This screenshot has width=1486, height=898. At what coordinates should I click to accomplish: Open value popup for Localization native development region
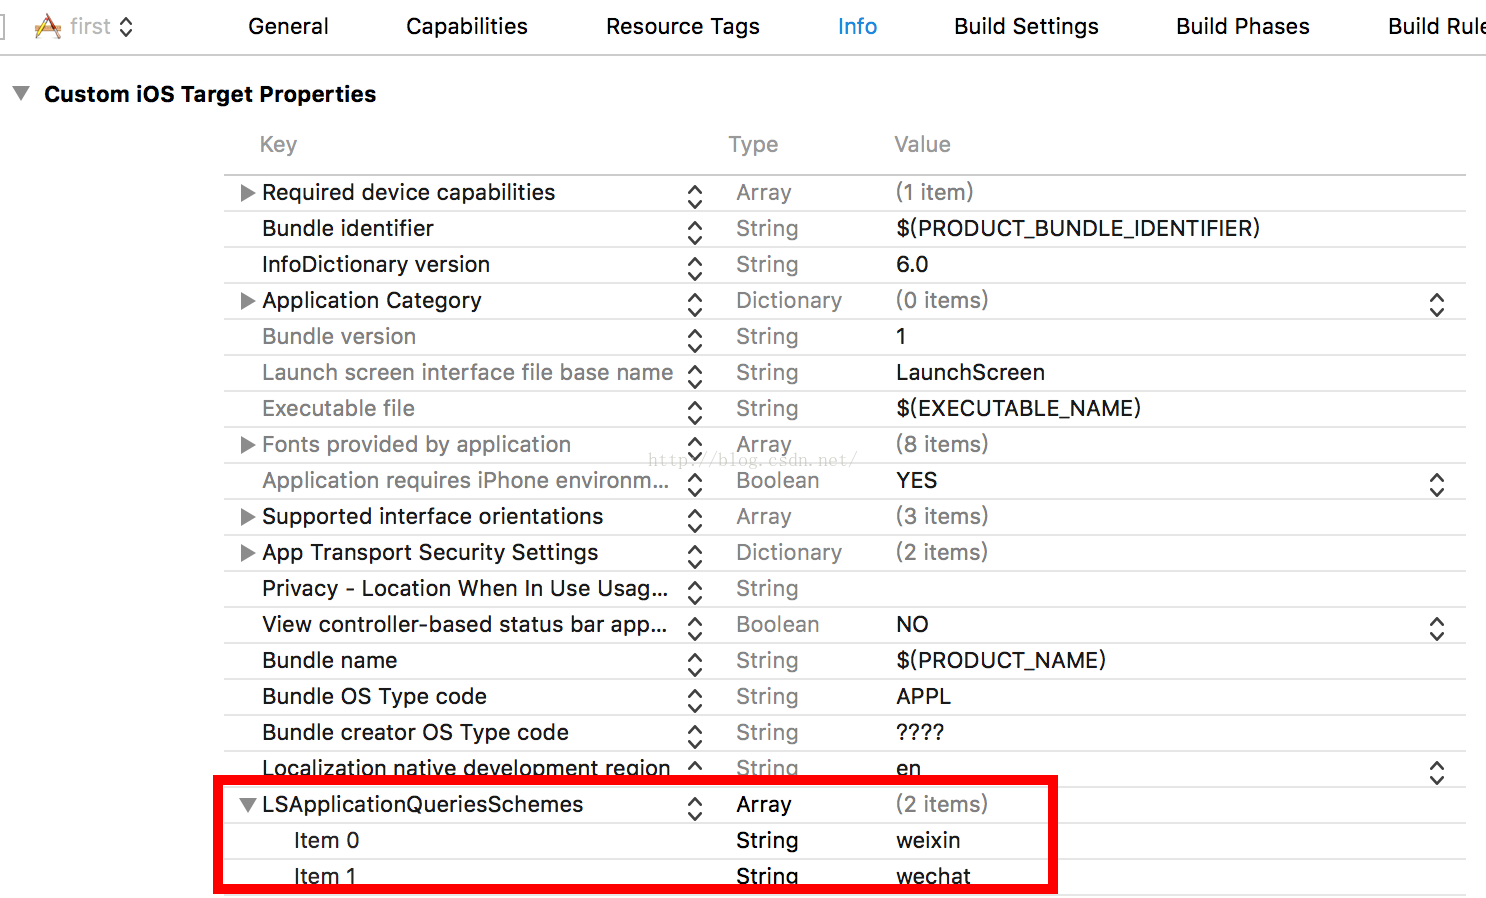[x=1437, y=772]
